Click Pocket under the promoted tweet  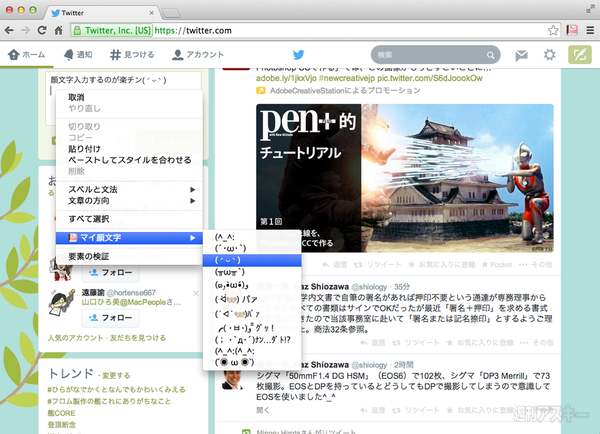point(497,264)
